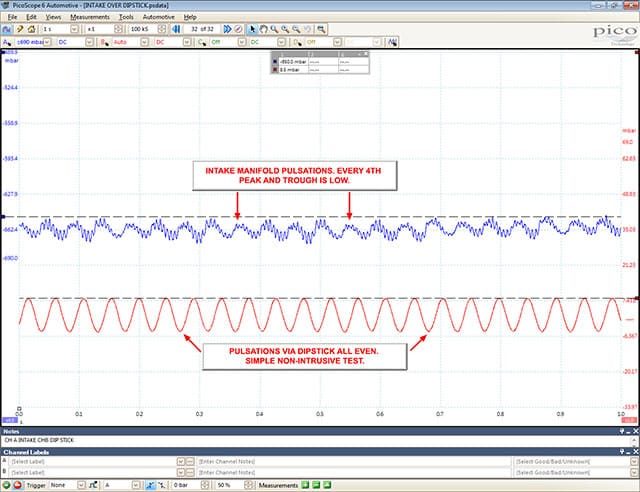Expand Channel B DC coupling dropdown

point(187,42)
